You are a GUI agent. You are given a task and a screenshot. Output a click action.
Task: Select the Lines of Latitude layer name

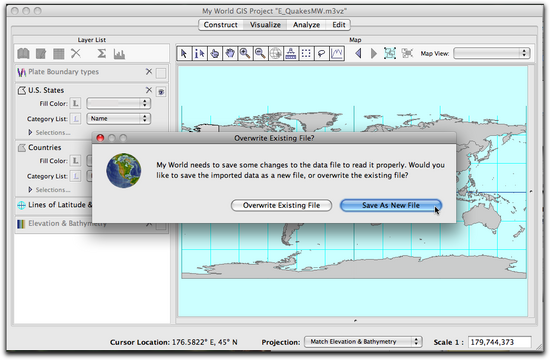pos(60,205)
